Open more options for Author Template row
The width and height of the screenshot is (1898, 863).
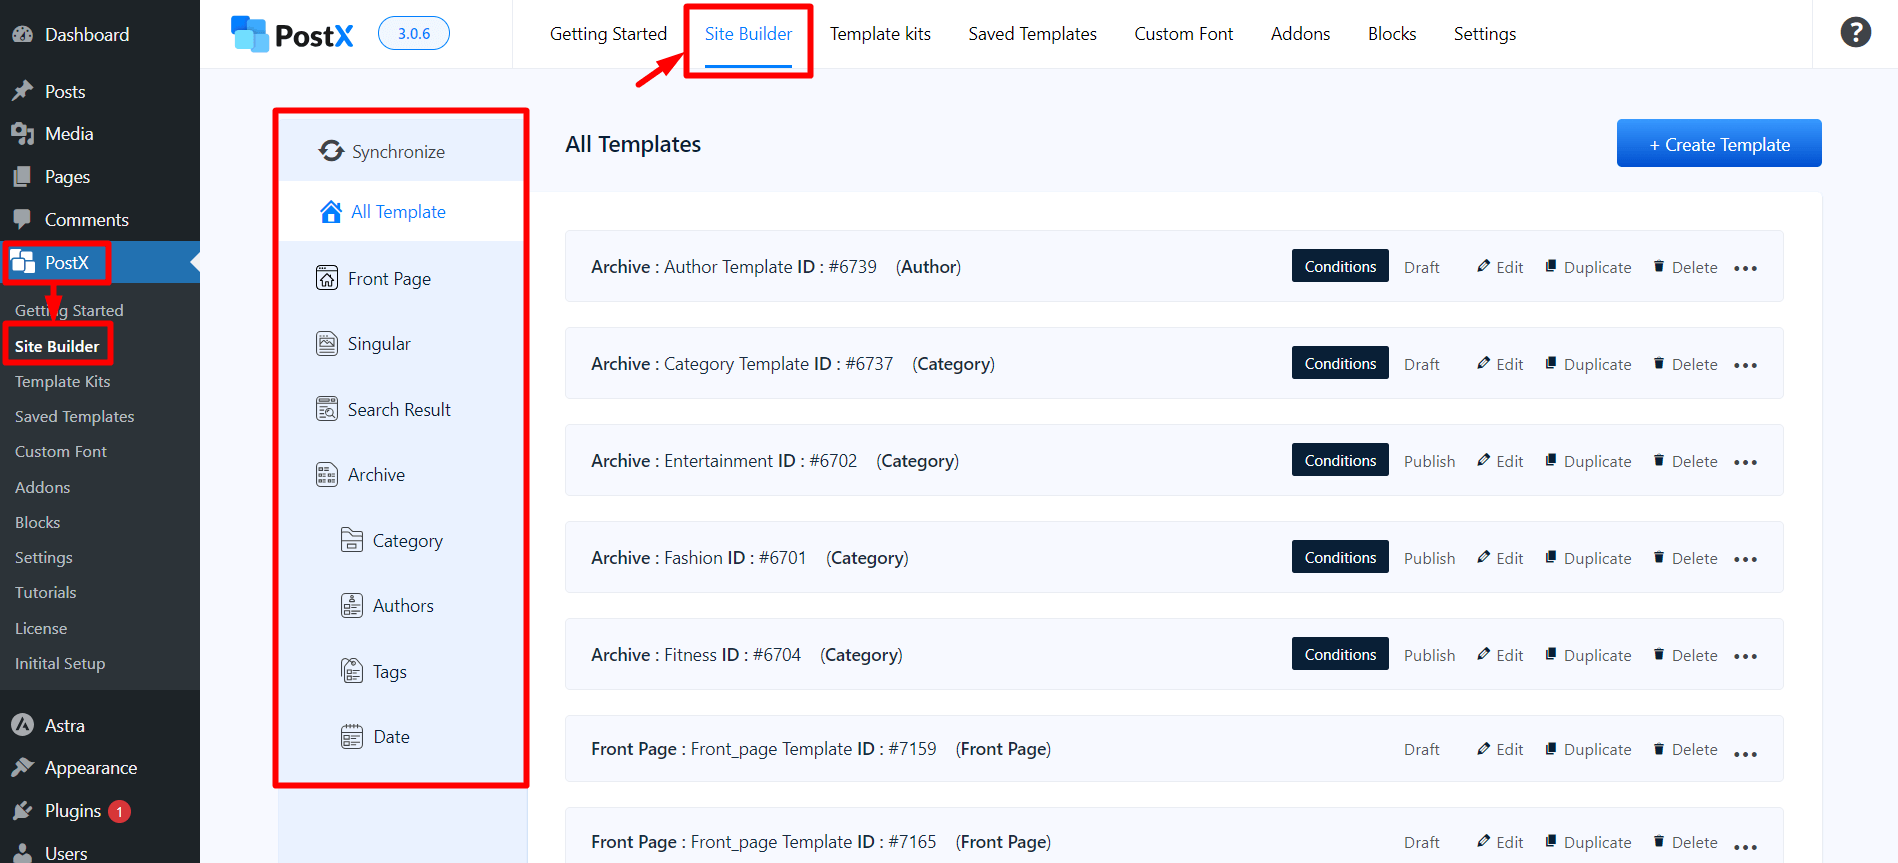pyautogui.click(x=1746, y=268)
